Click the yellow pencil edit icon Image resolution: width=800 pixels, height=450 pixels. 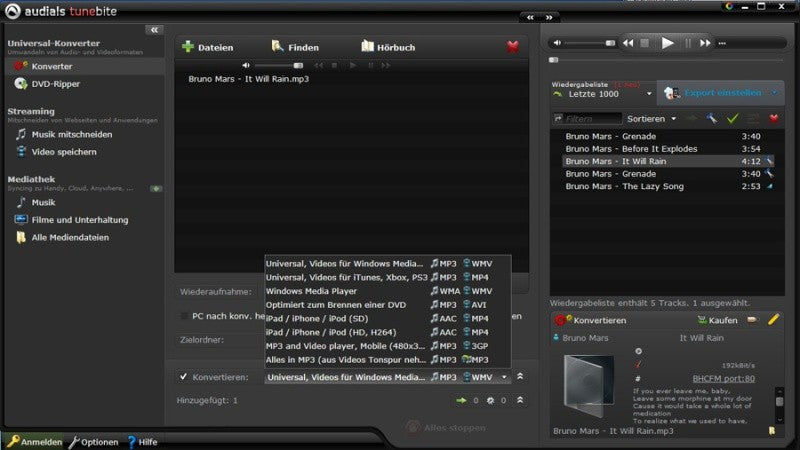click(x=773, y=320)
